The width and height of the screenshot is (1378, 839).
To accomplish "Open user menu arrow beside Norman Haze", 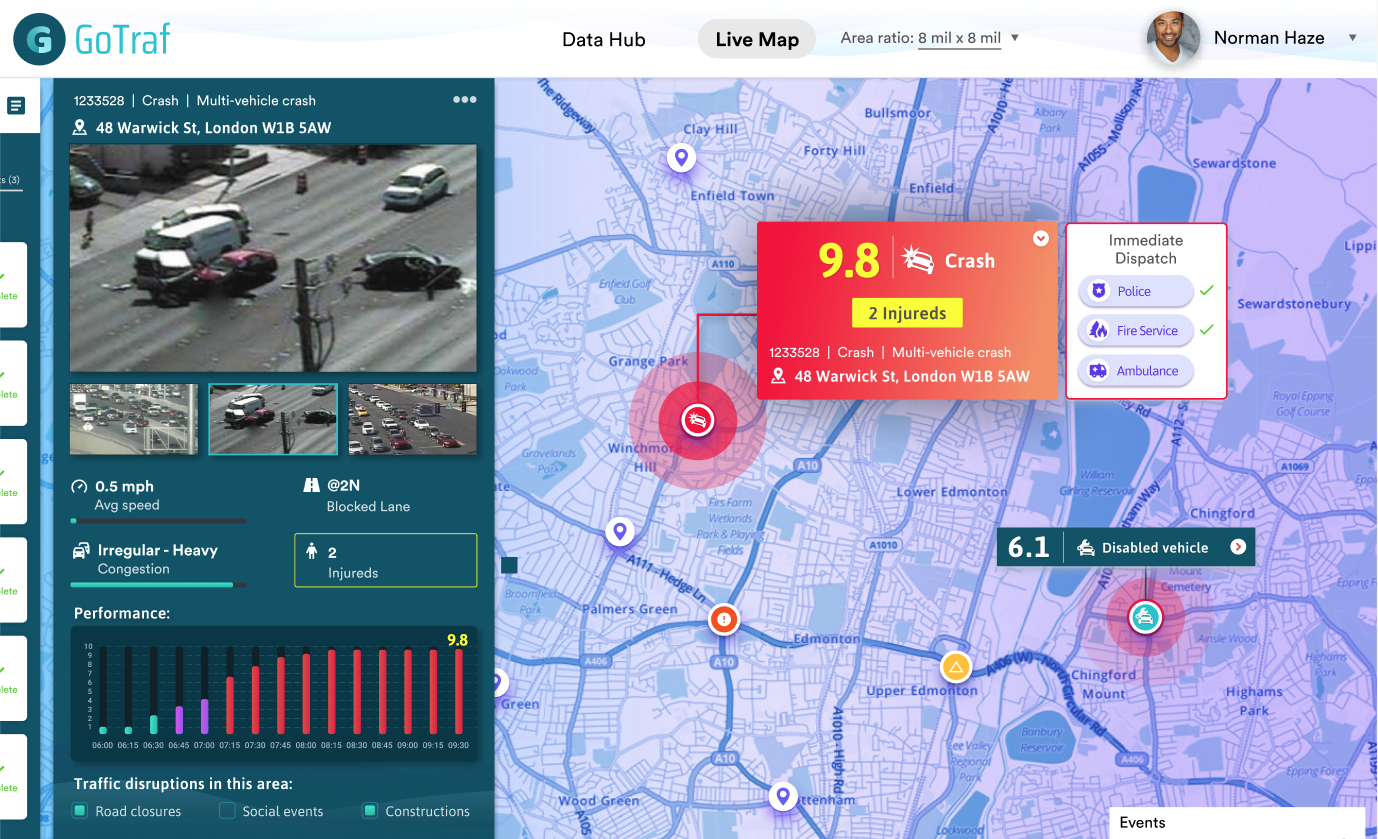I will pyautogui.click(x=1353, y=38).
